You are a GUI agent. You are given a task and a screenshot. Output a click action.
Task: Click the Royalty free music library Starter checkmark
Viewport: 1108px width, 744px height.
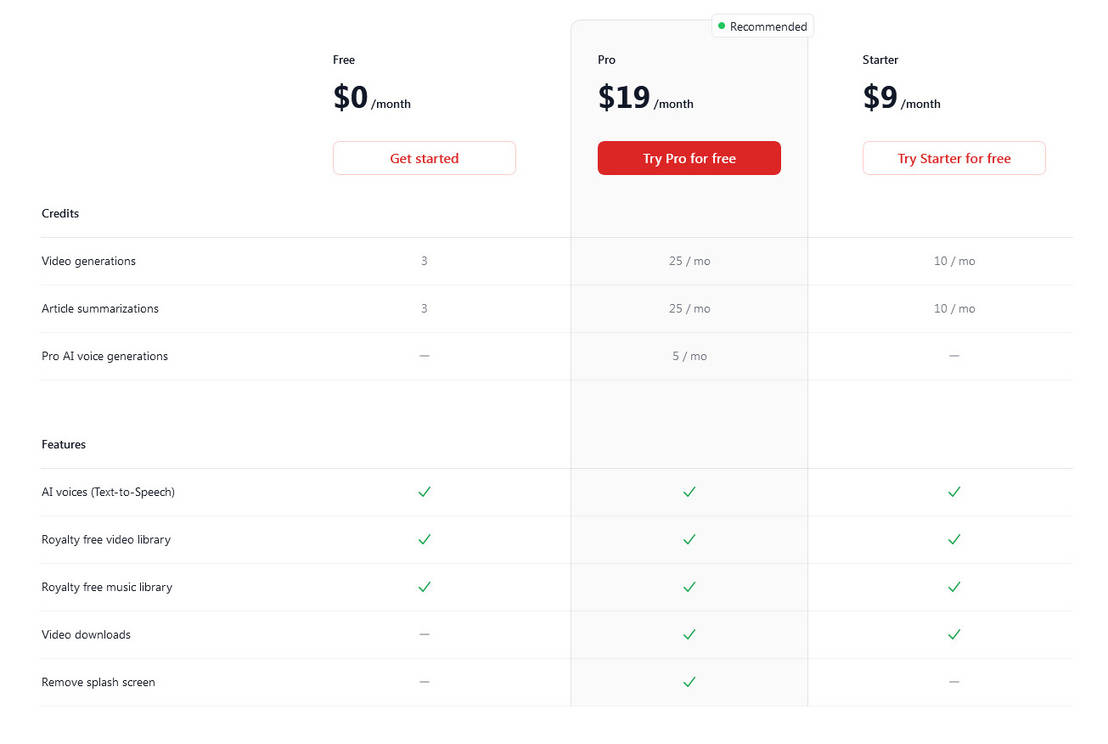953,587
